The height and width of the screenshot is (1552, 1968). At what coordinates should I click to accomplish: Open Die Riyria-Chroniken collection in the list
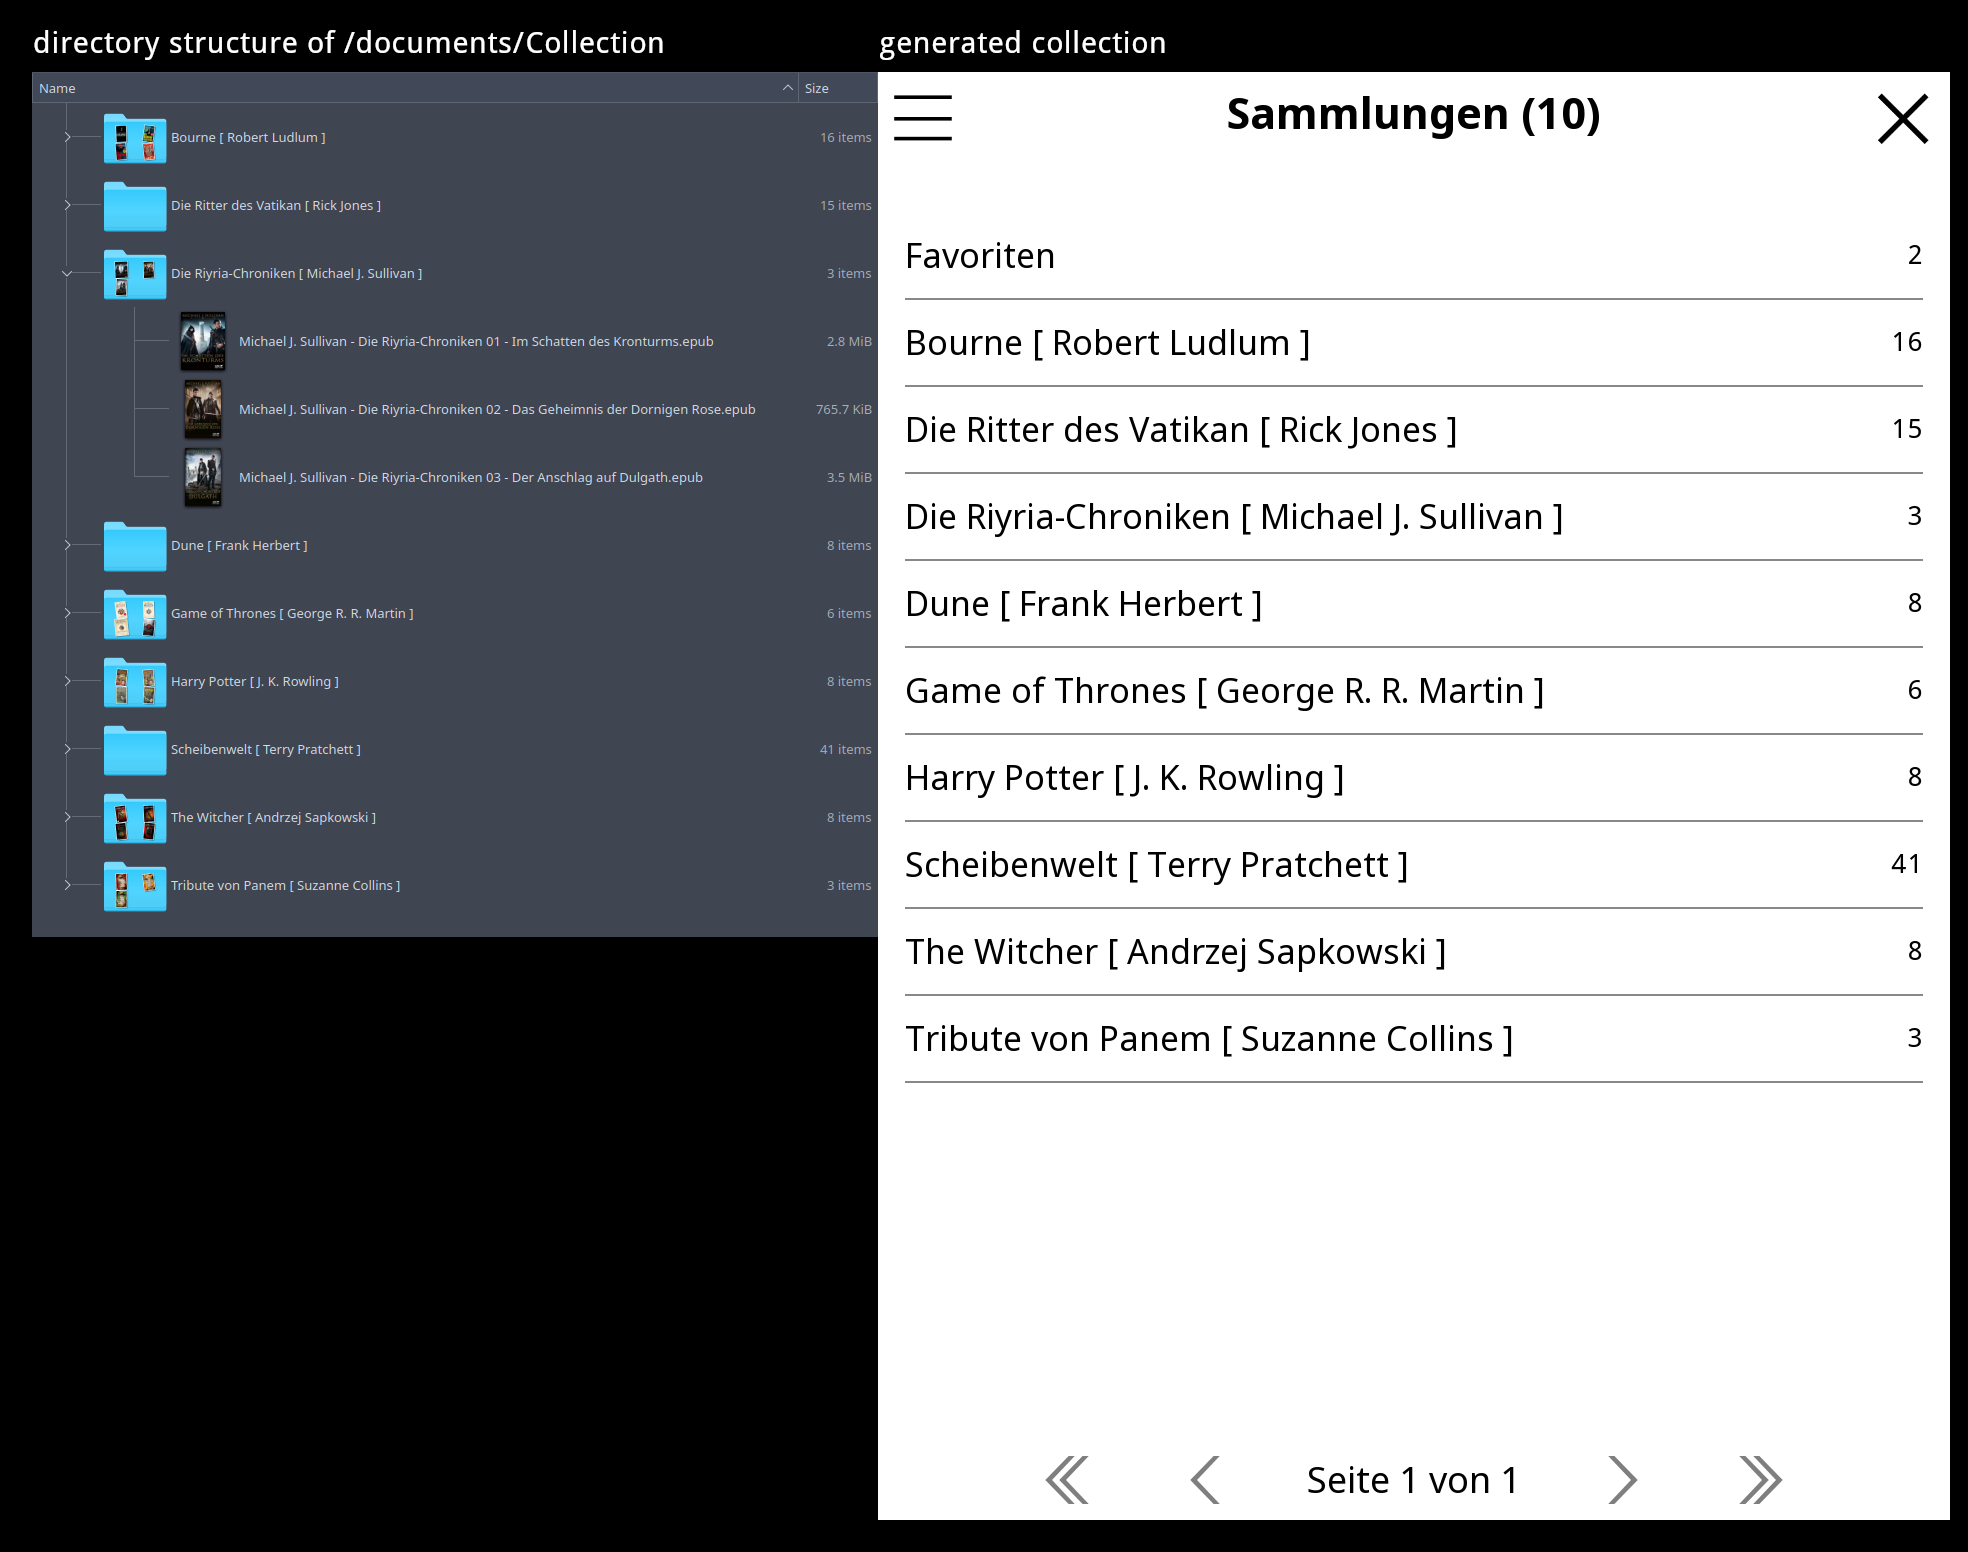pos(1413,517)
